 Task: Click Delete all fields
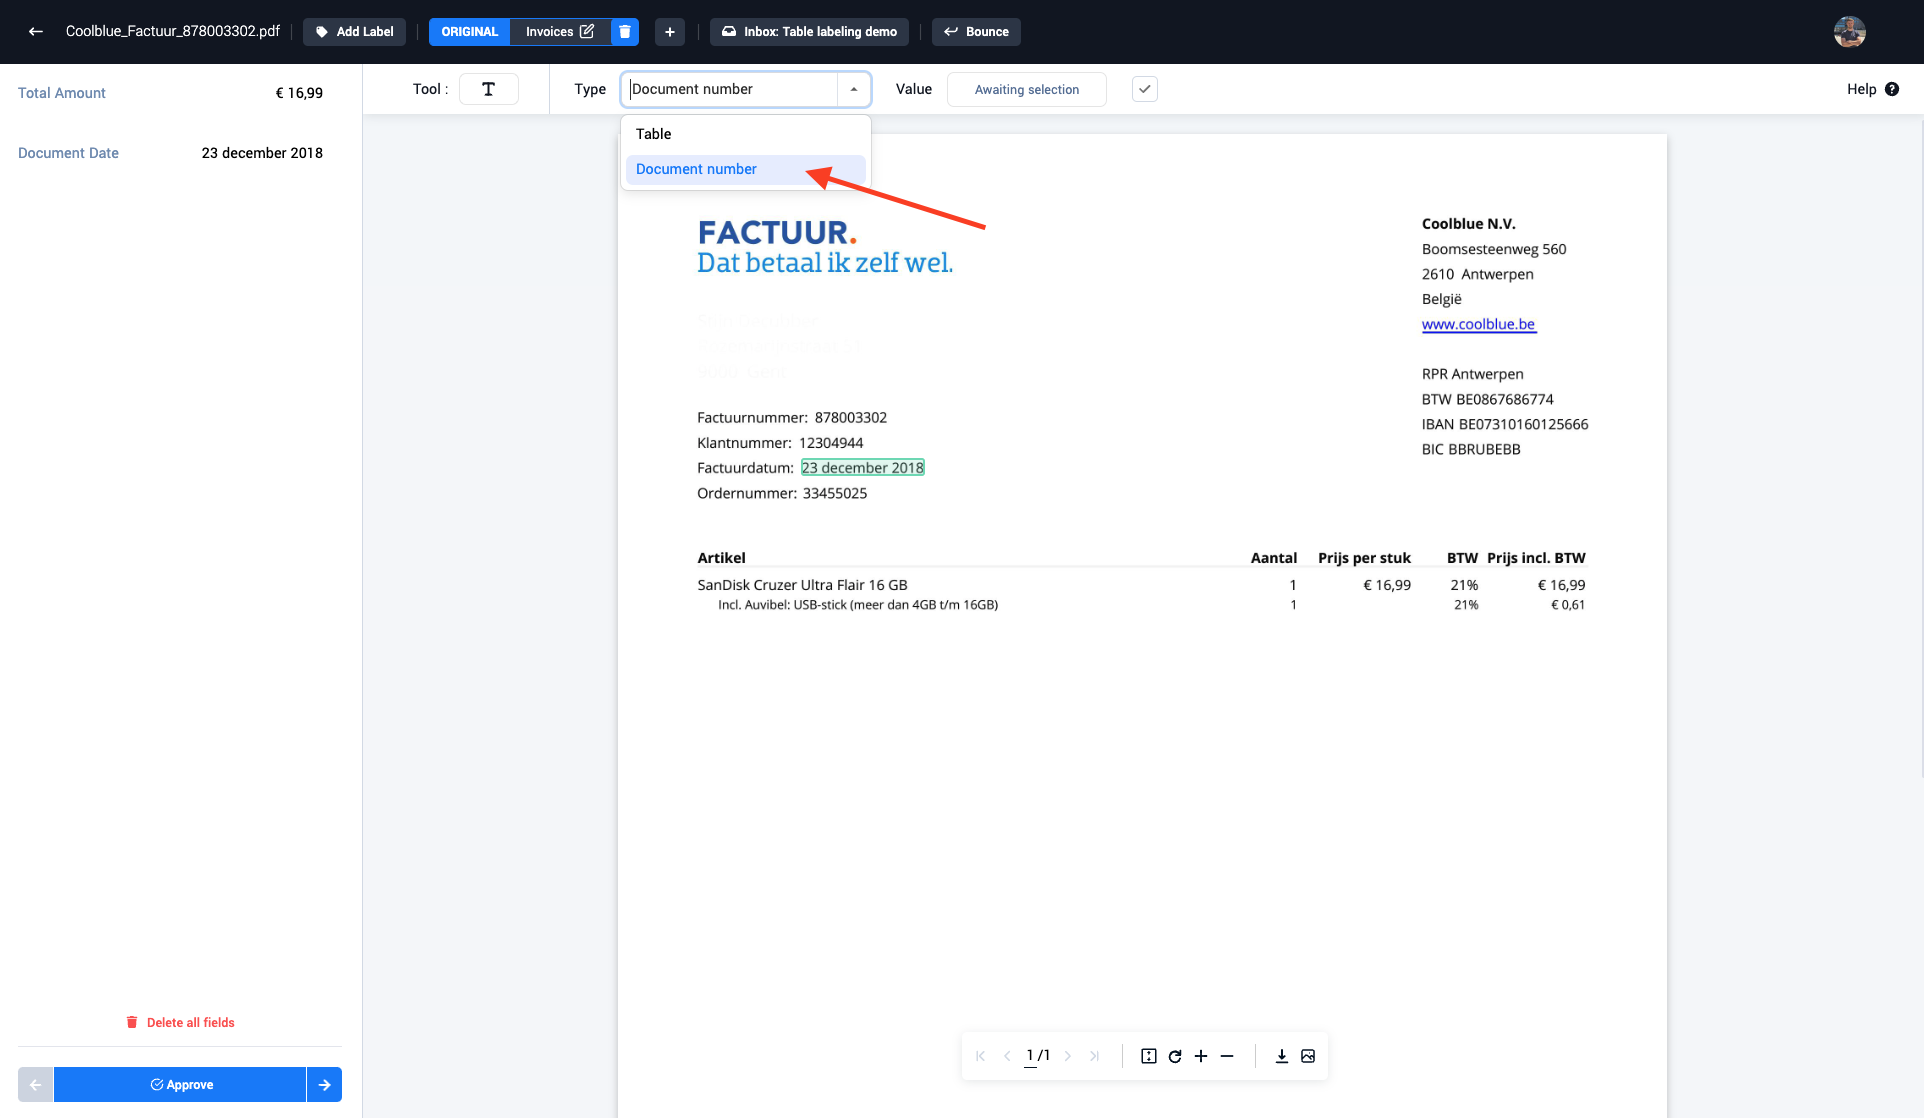pyautogui.click(x=180, y=1022)
